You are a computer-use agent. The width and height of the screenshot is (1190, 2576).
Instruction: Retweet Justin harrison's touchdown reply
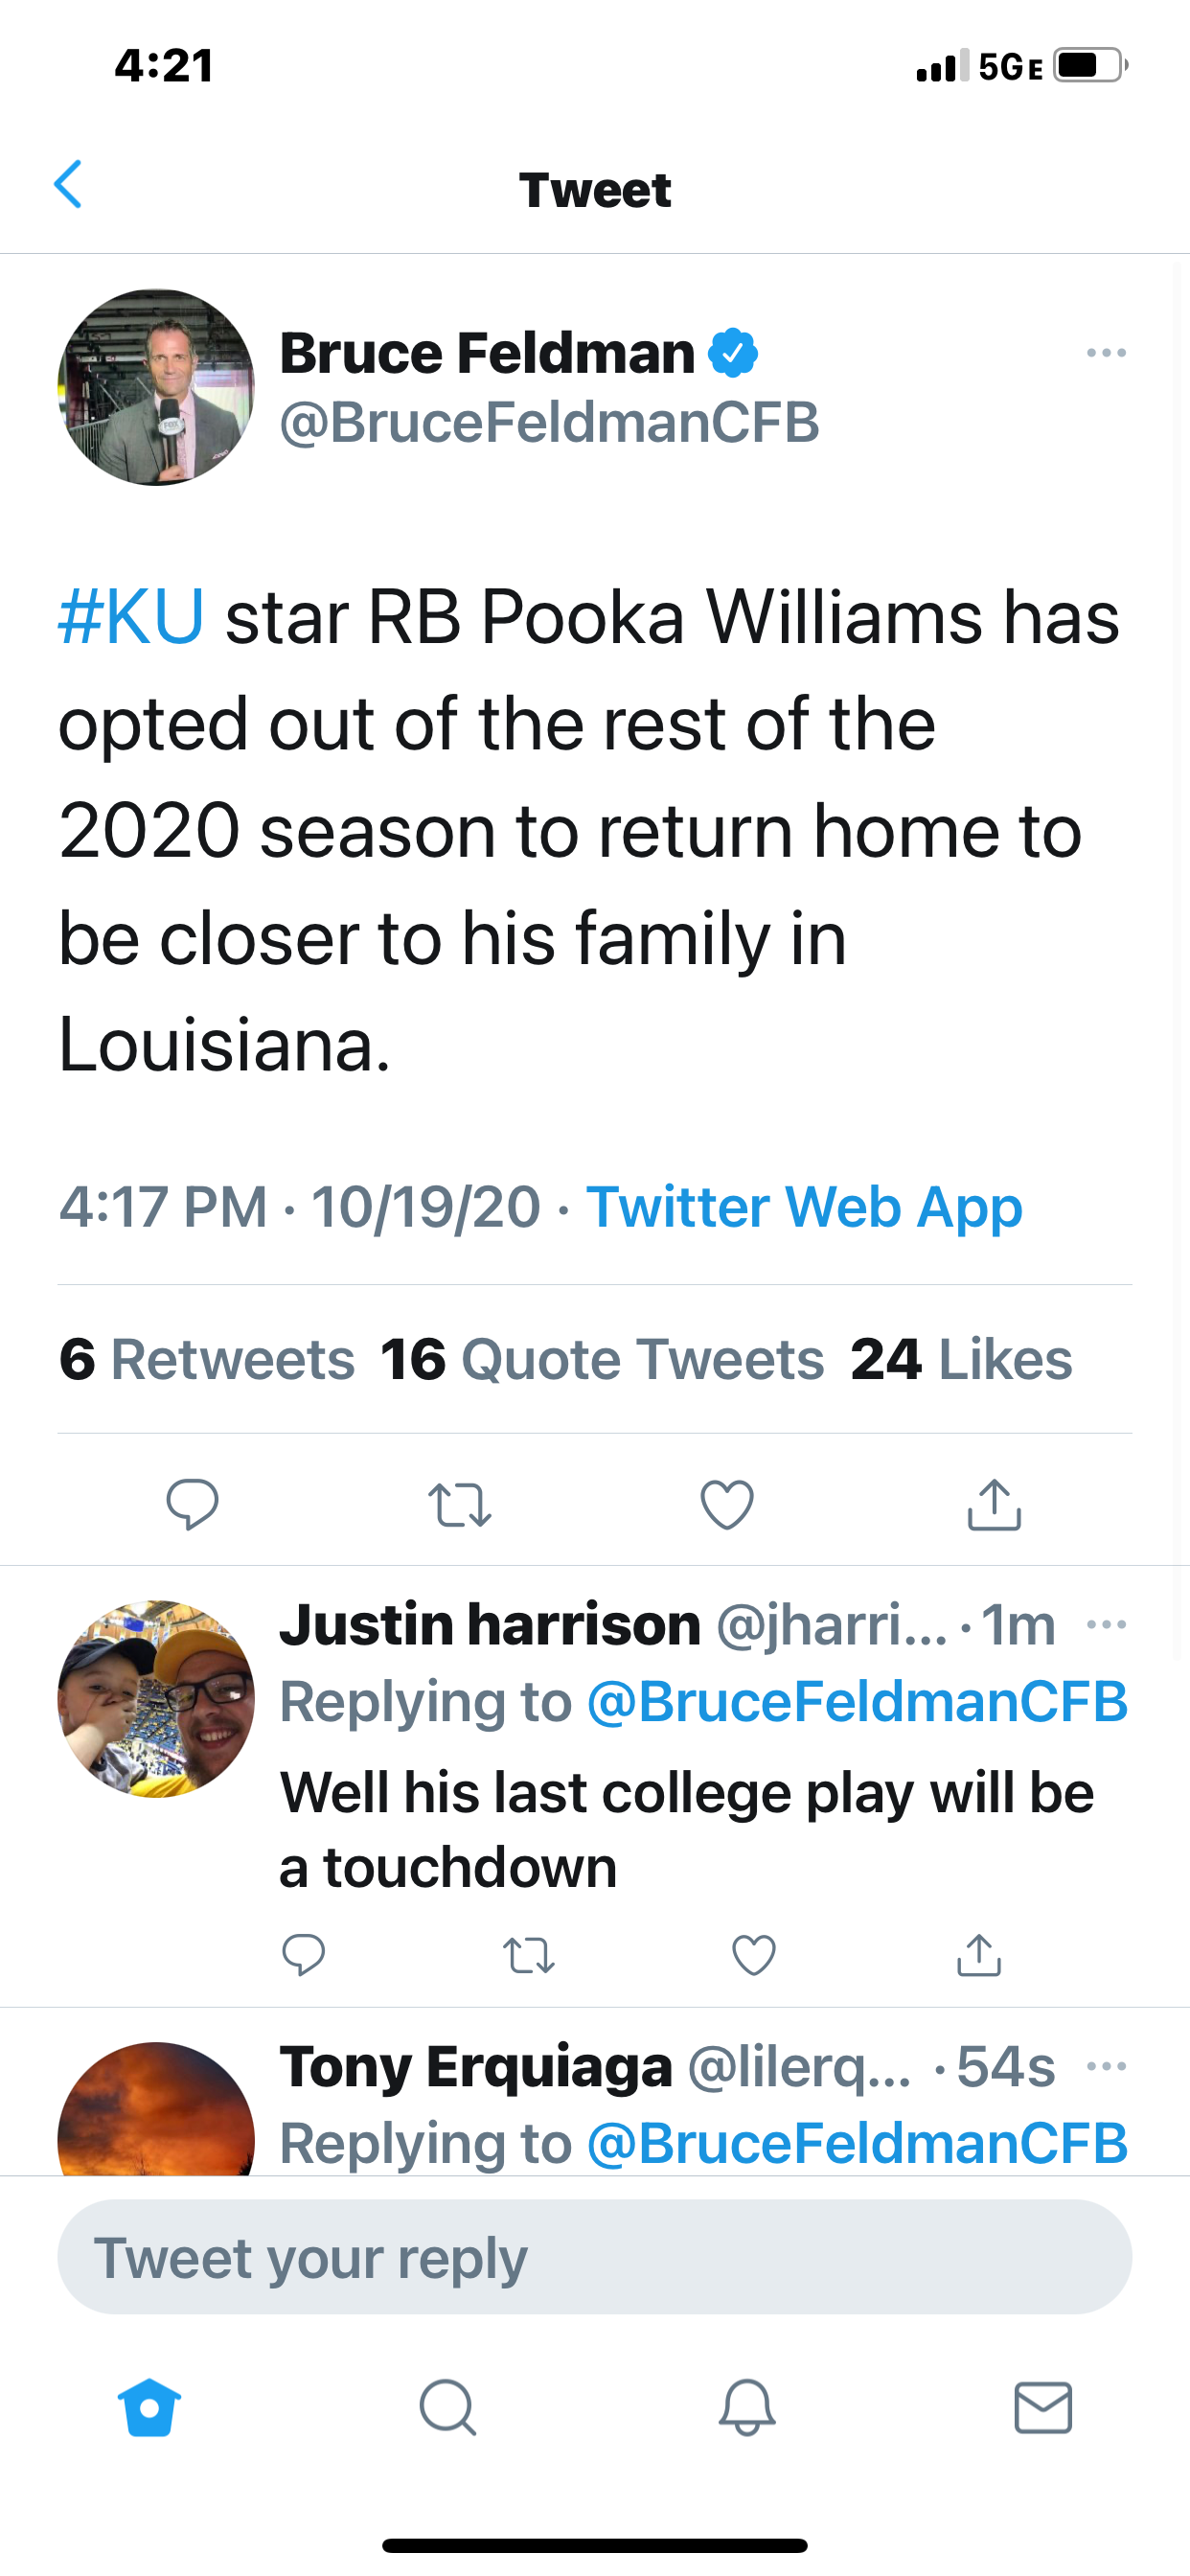click(528, 1955)
